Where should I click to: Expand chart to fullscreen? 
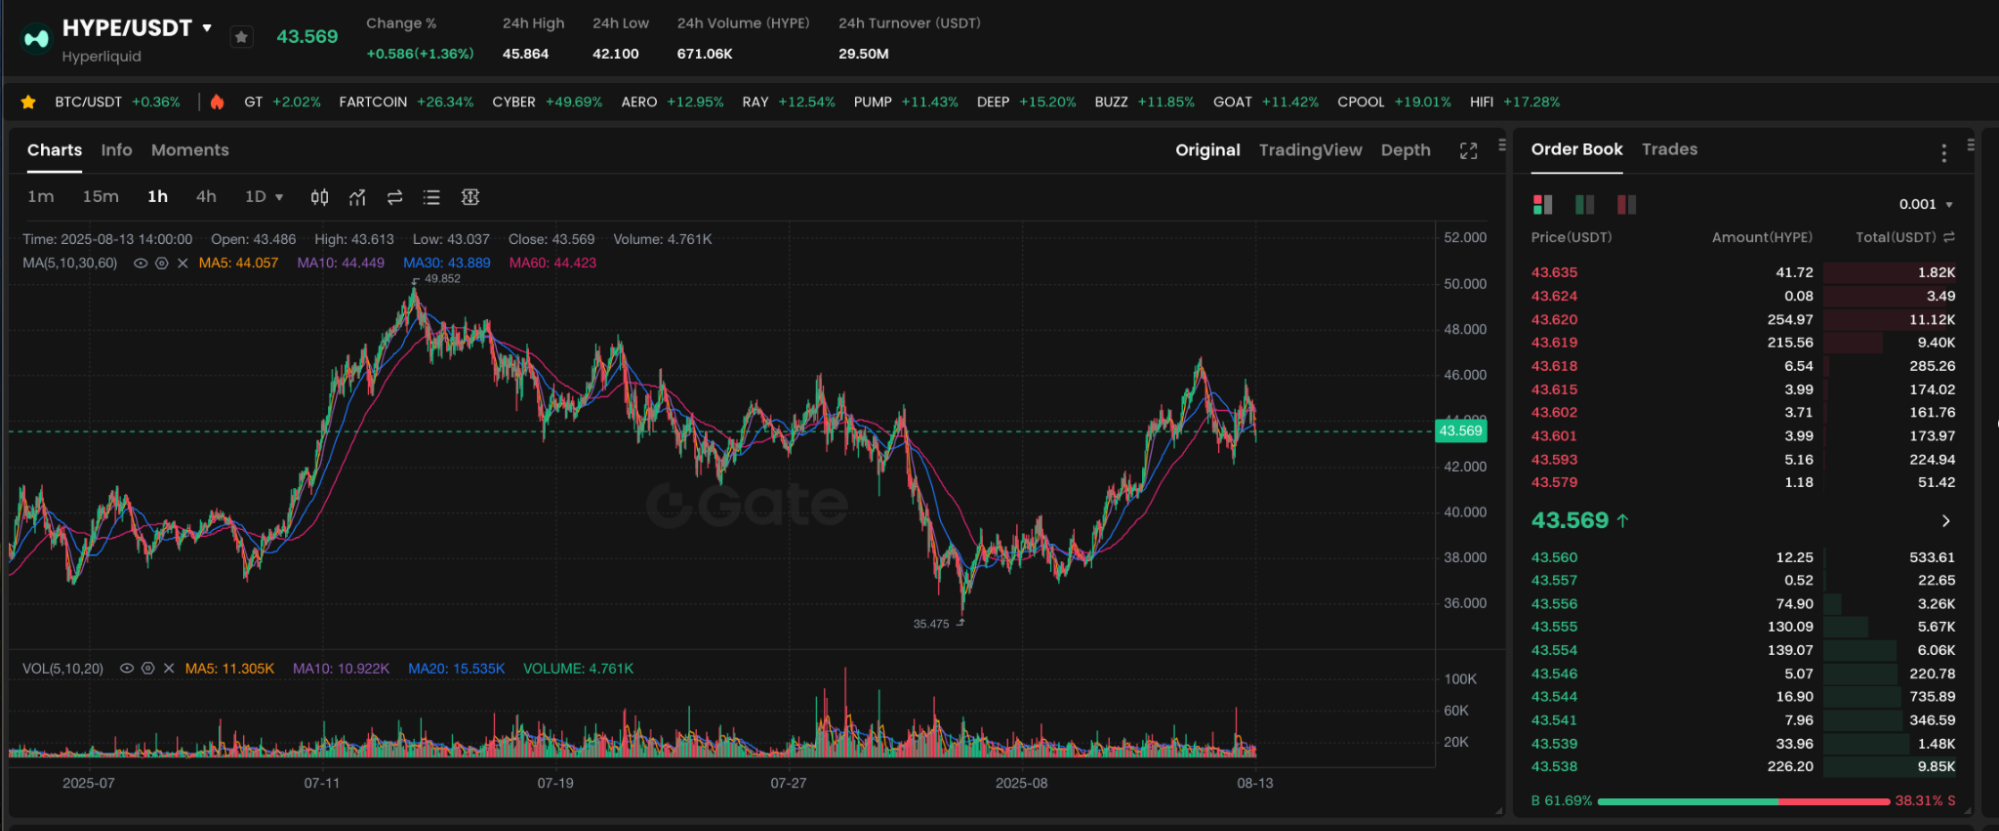pyautogui.click(x=1468, y=151)
